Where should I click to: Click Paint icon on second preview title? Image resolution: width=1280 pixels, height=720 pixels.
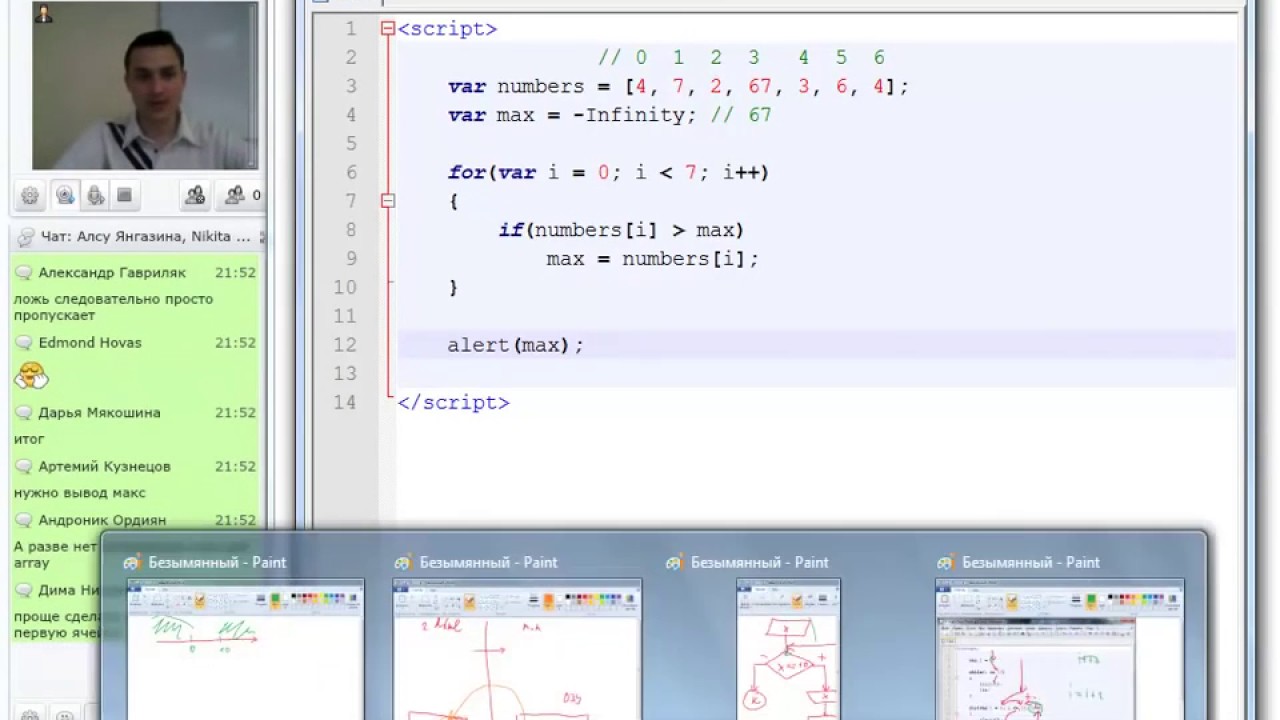[404, 563]
